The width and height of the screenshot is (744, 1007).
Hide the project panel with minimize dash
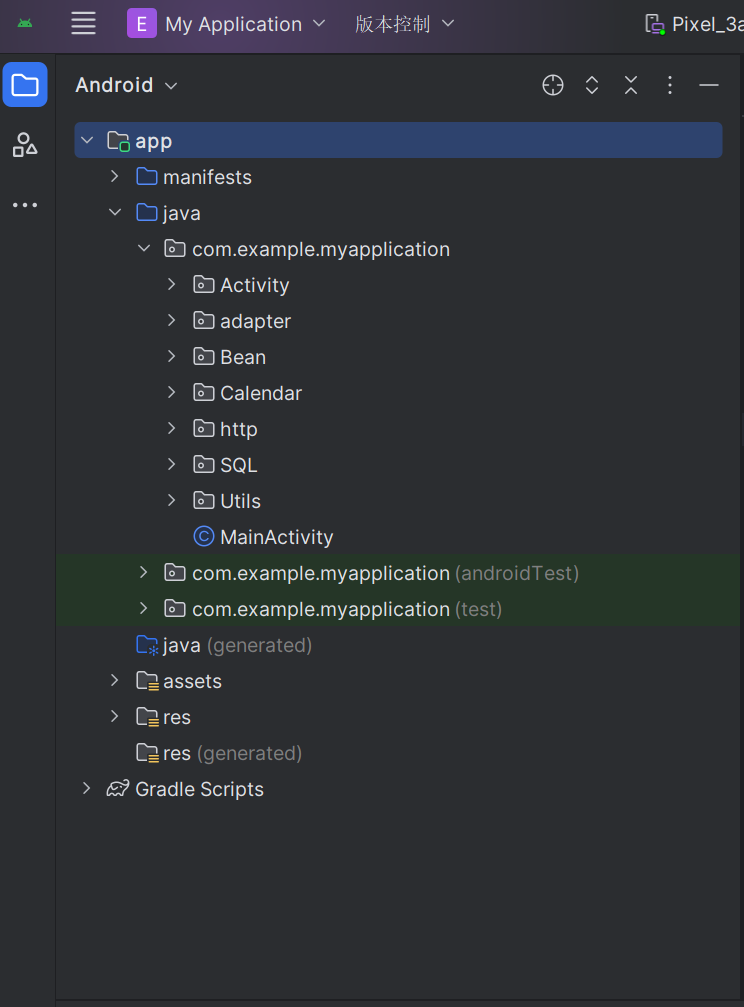pyautogui.click(x=709, y=85)
